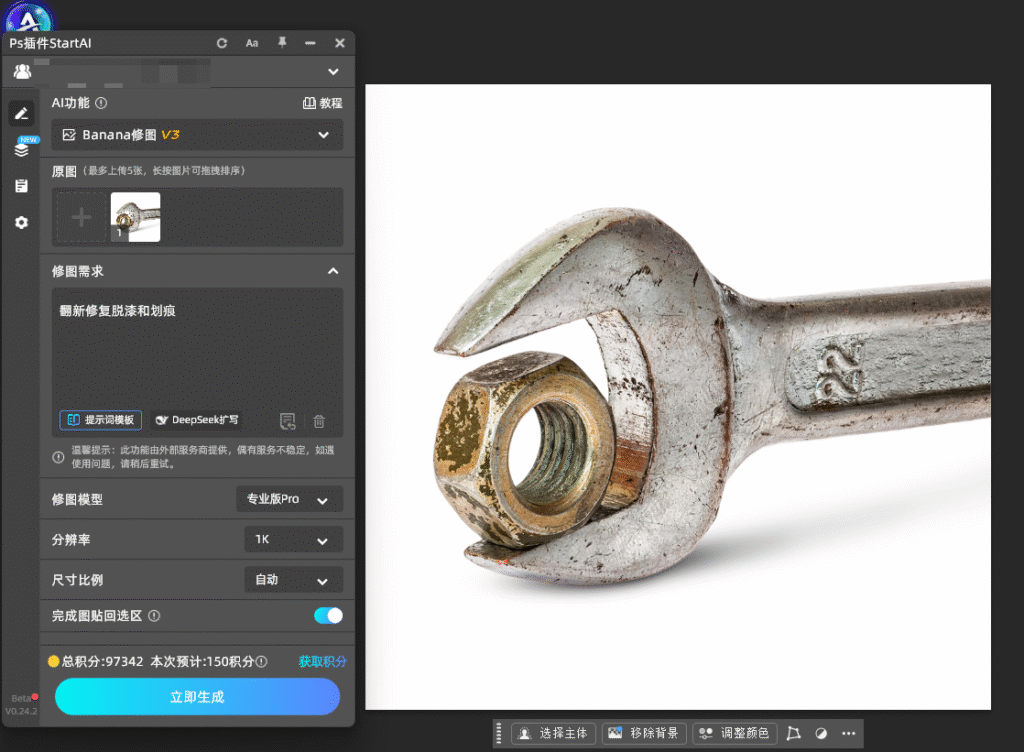Open the history records sidebar icon
This screenshot has width=1024, height=752.
point(22,186)
